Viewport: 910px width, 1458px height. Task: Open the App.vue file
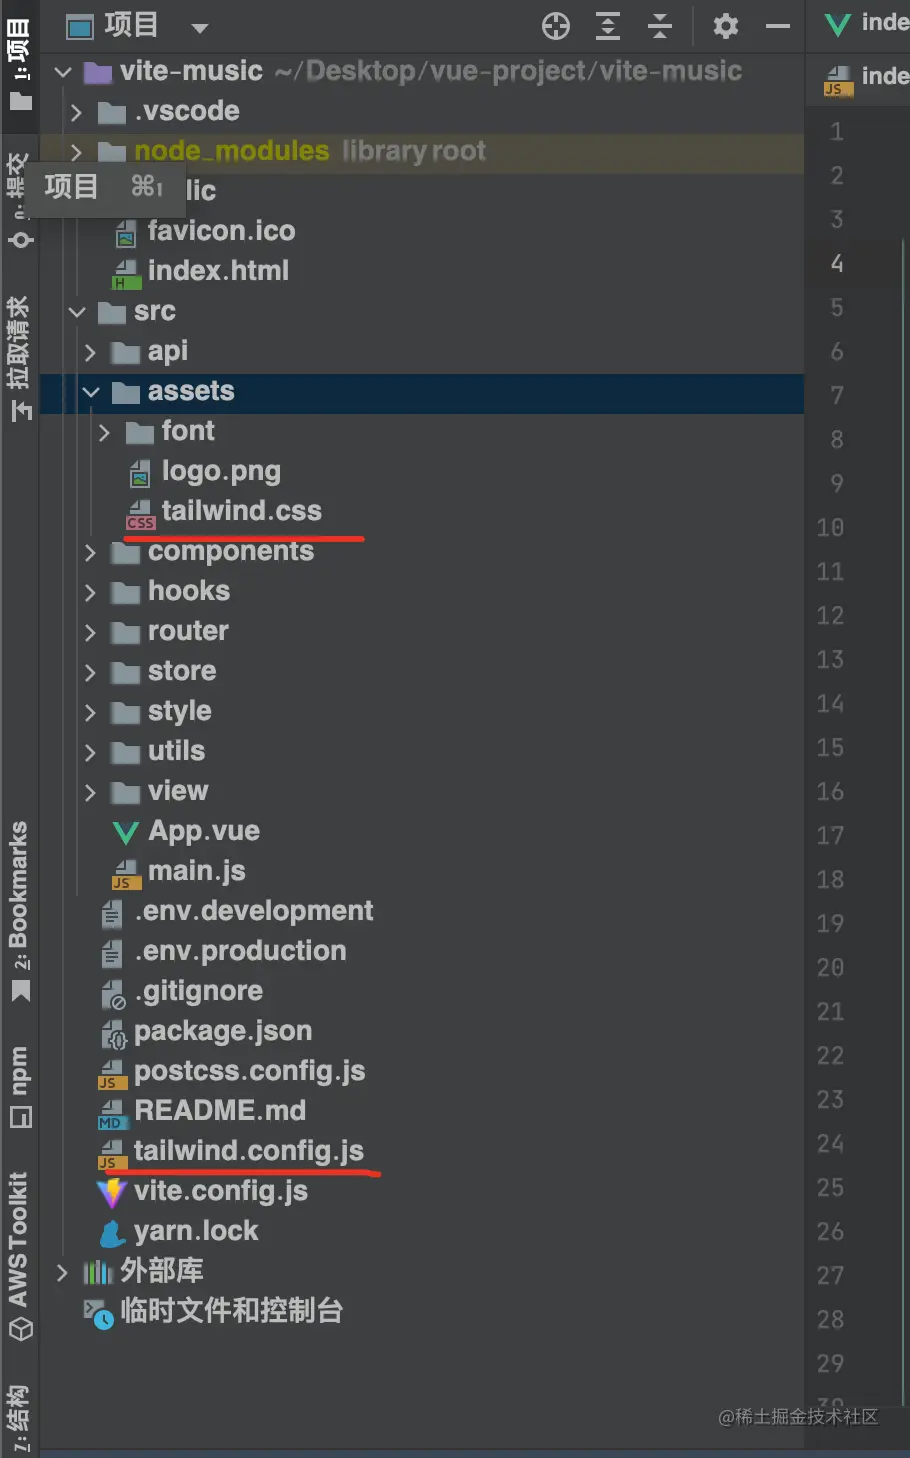pyautogui.click(x=203, y=831)
